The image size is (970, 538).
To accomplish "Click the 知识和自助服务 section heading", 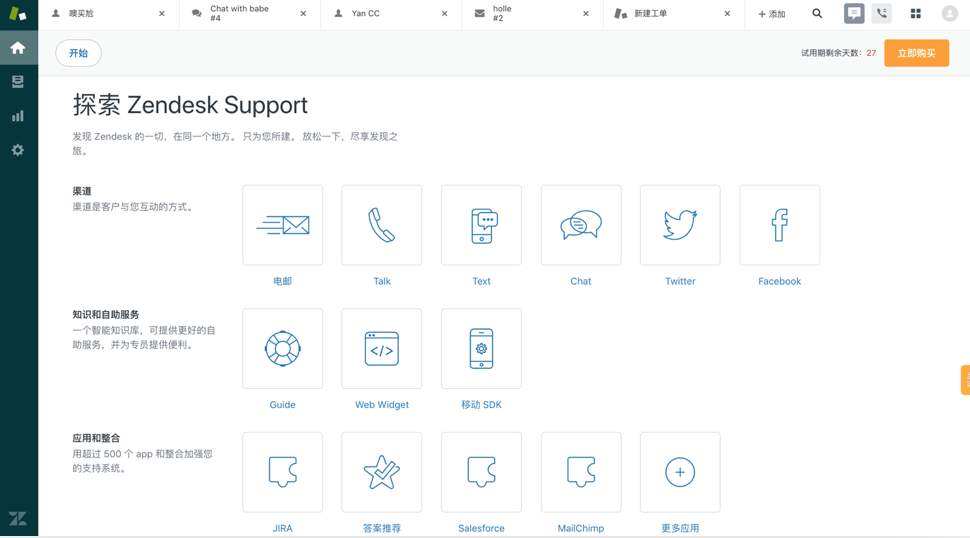I will coord(106,315).
